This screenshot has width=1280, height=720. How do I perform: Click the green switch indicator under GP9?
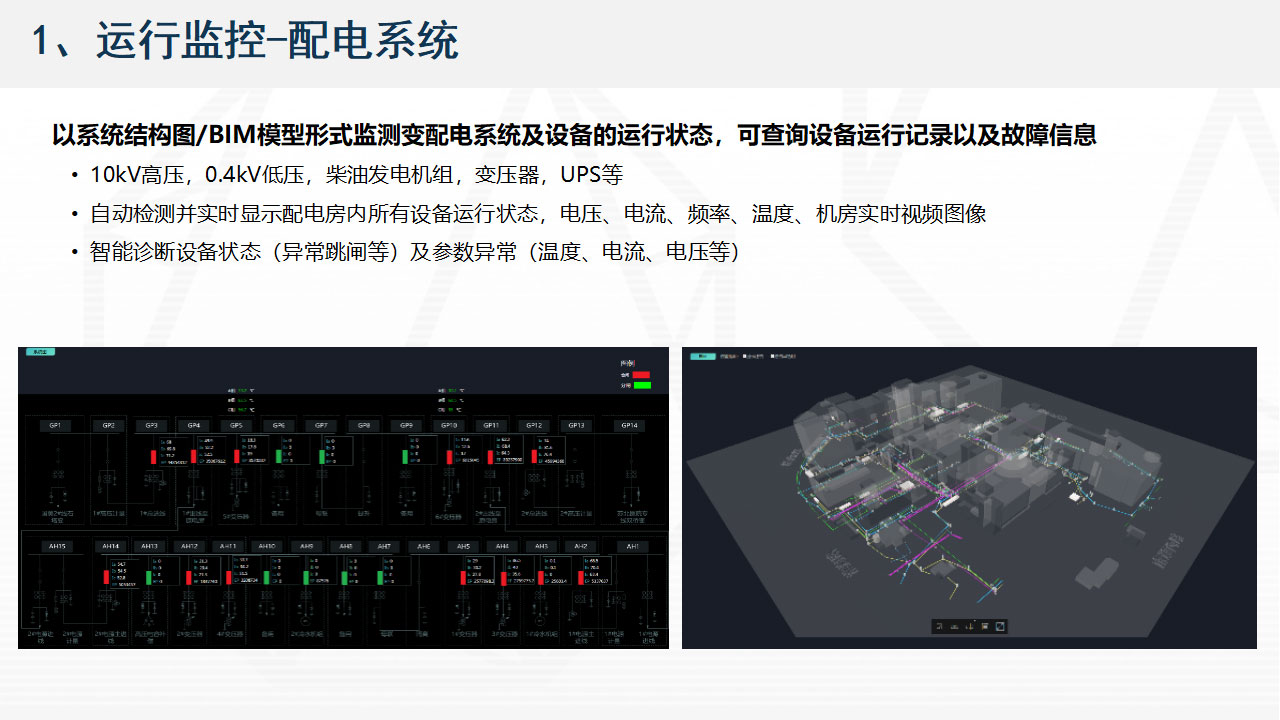coord(406,457)
